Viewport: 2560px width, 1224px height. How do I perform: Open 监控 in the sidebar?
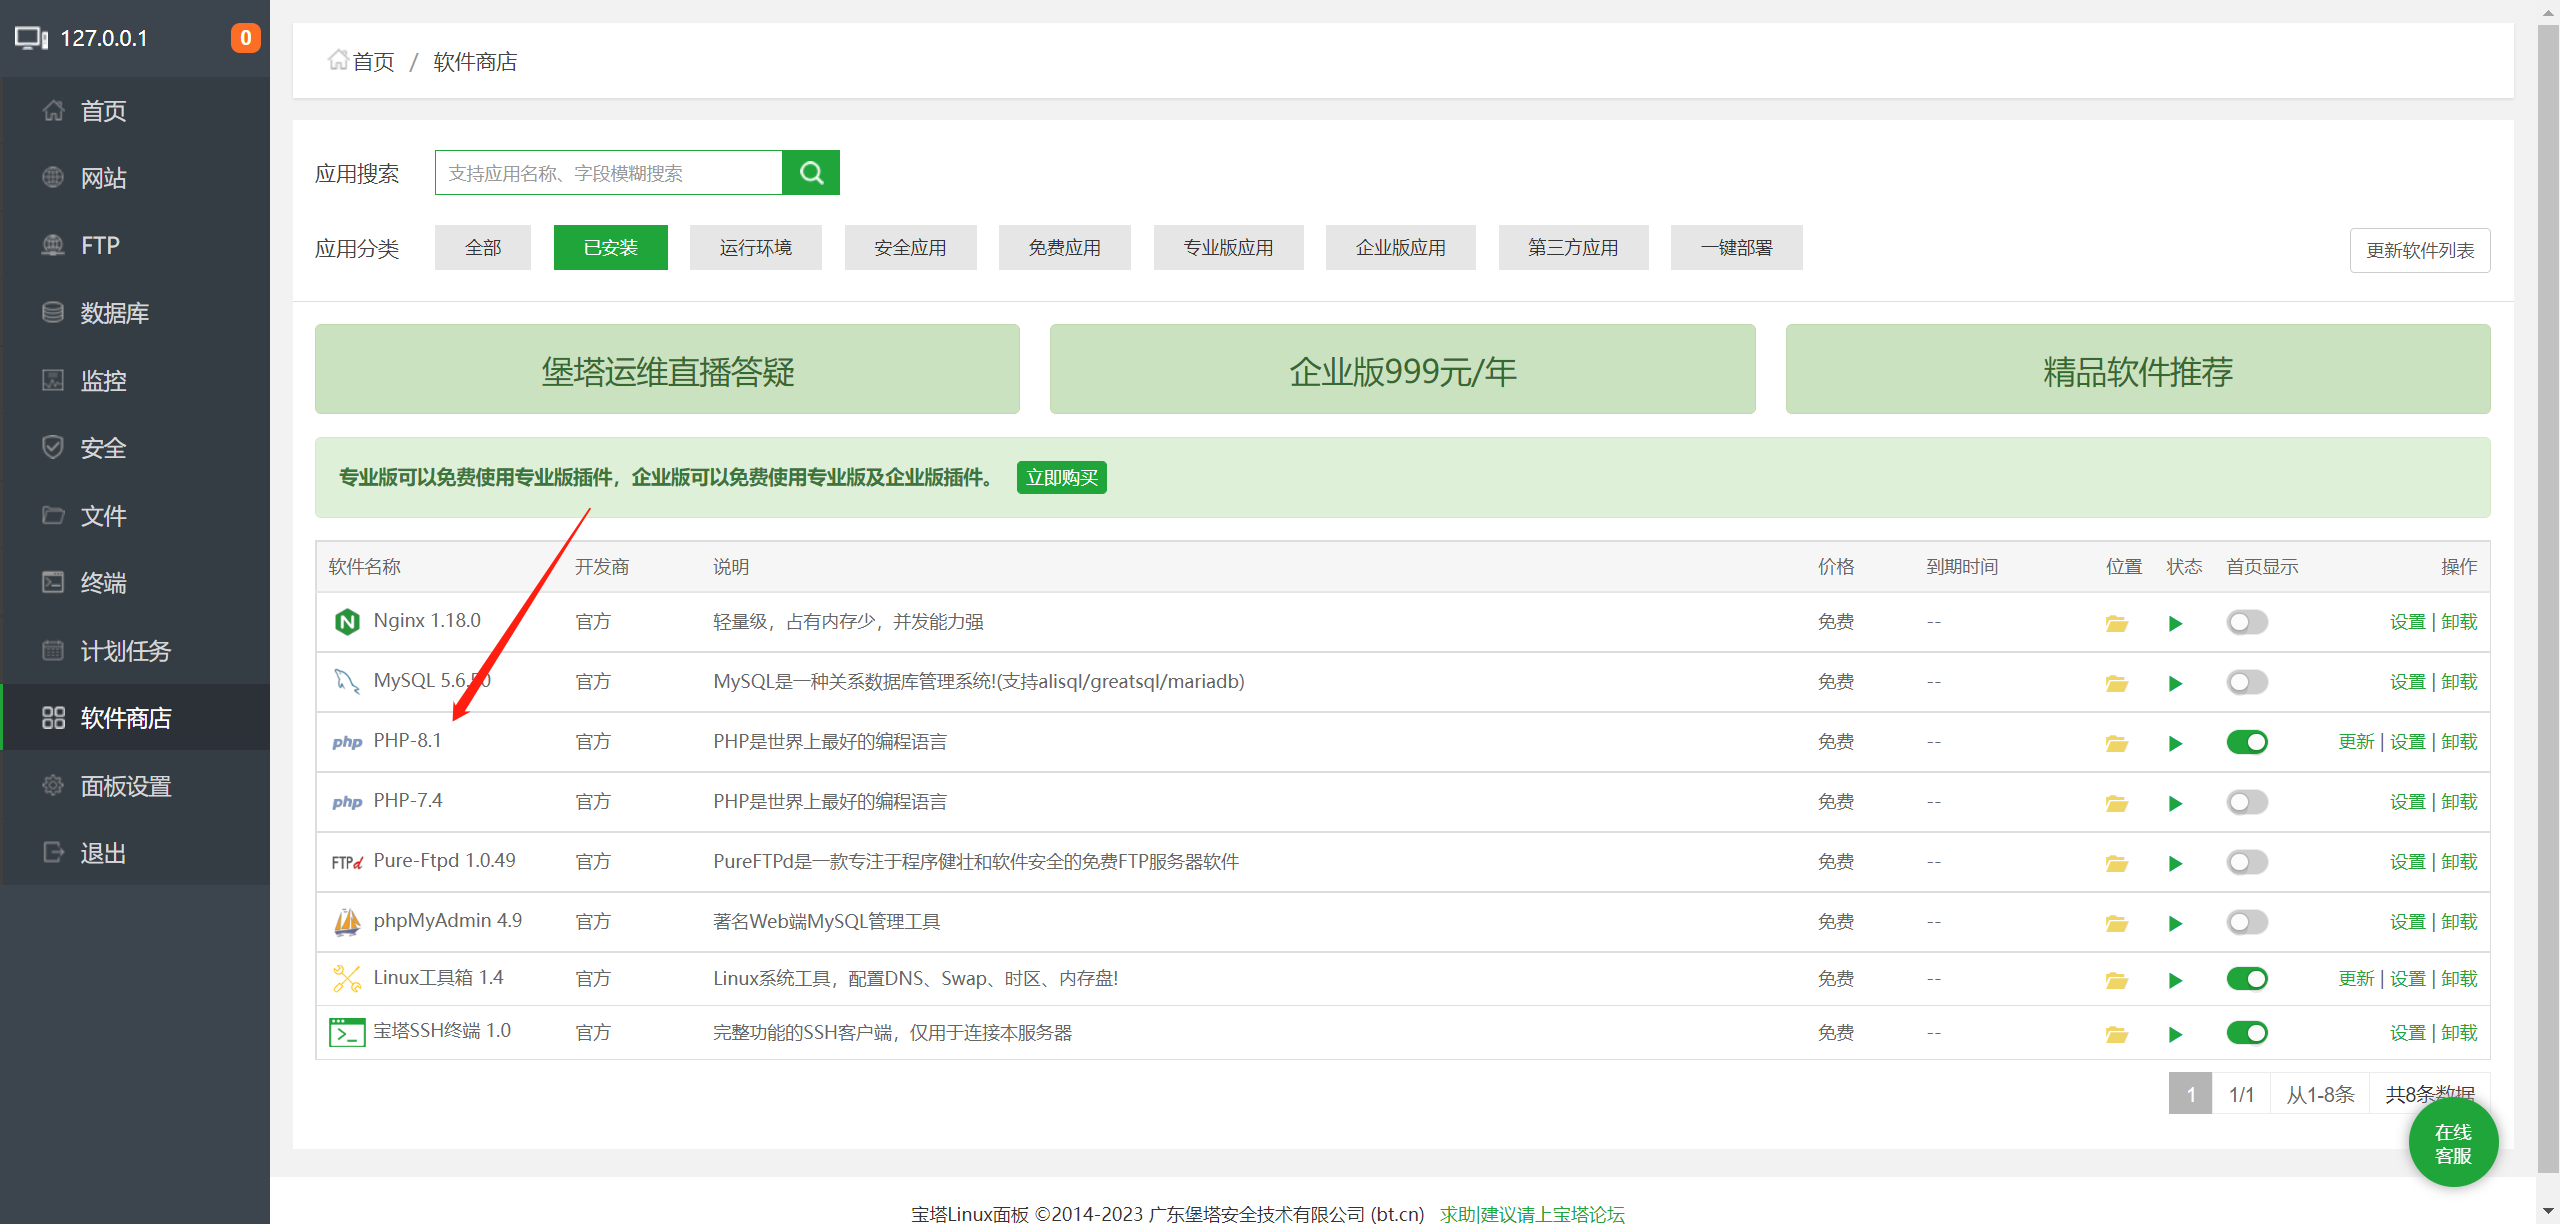point(135,381)
